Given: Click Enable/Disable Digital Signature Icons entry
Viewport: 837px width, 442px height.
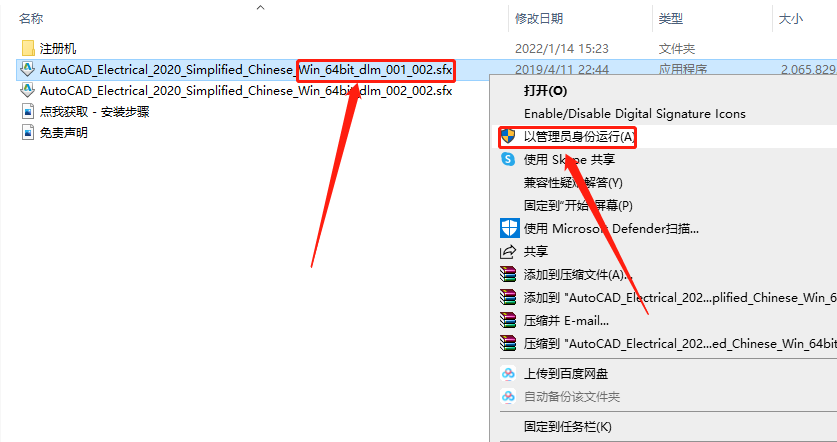Looking at the screenshot, I should pos(635,114).
